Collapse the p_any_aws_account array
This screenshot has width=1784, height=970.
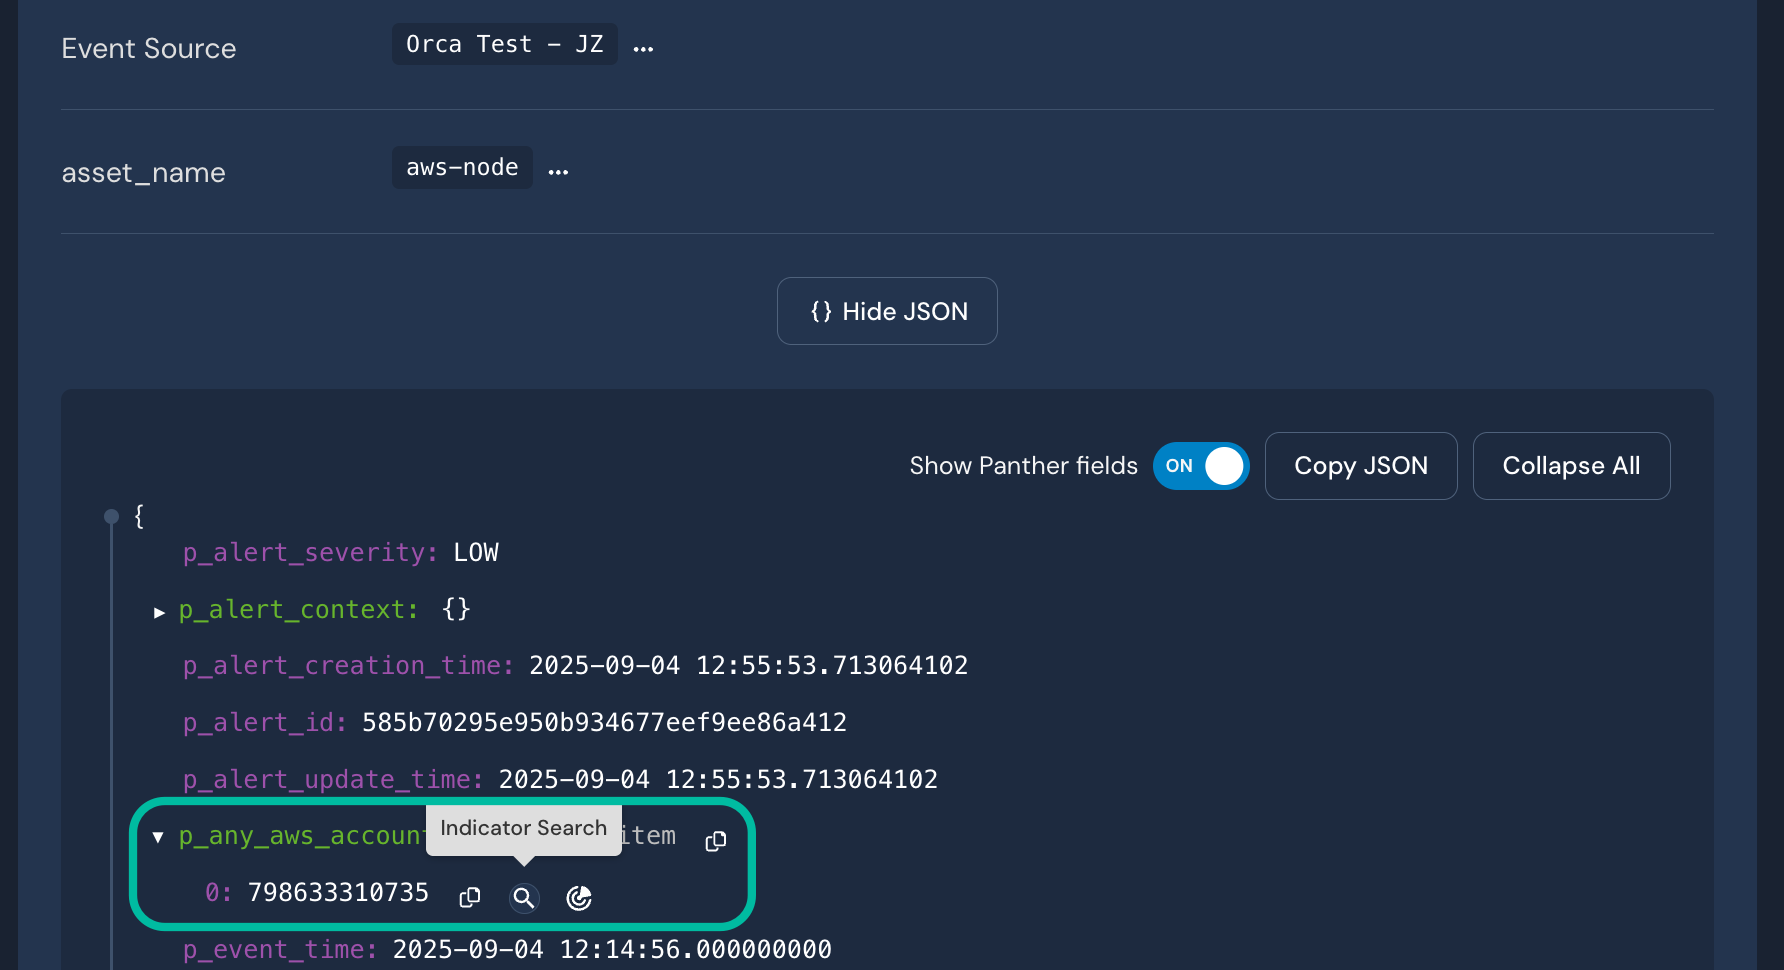tap(158, 837)
